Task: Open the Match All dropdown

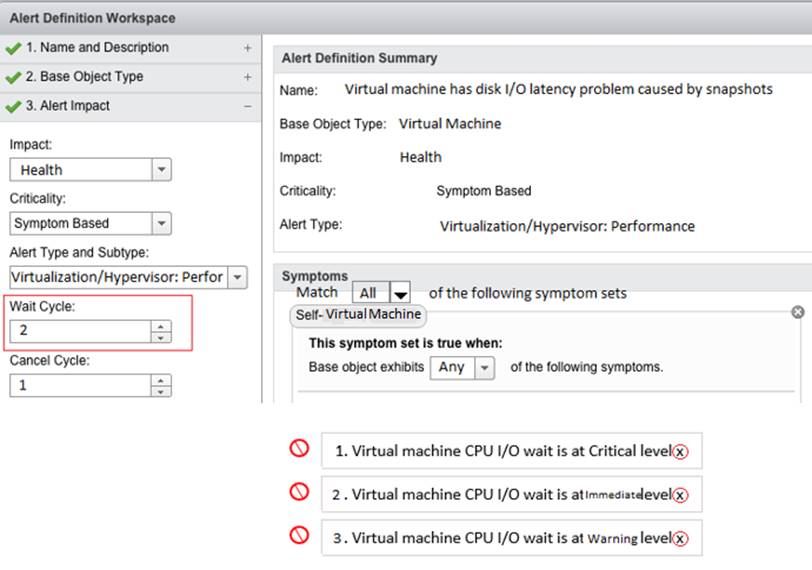Action: tap(400, 293)
